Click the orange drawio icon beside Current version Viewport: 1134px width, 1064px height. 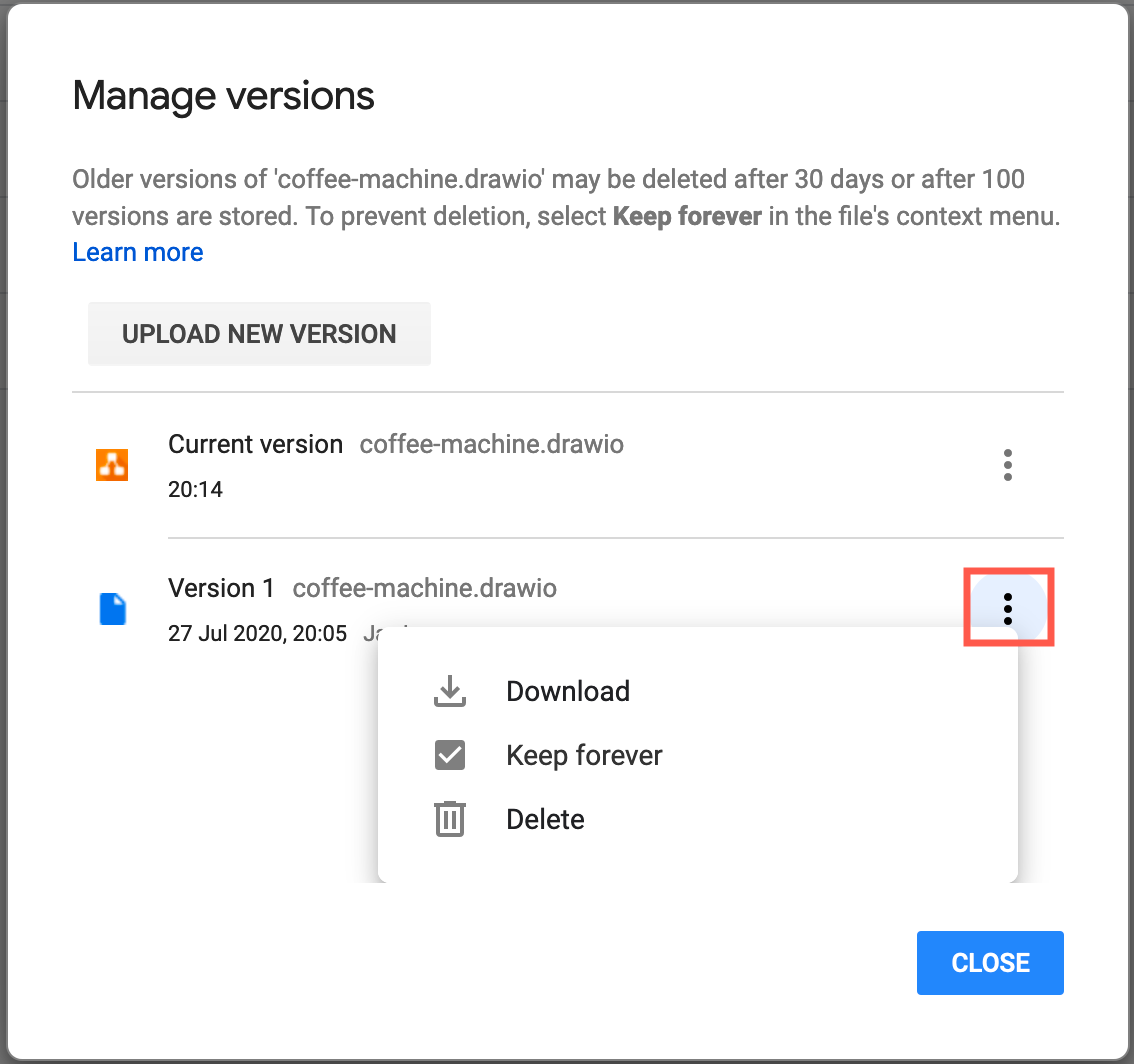pos(112,464)
